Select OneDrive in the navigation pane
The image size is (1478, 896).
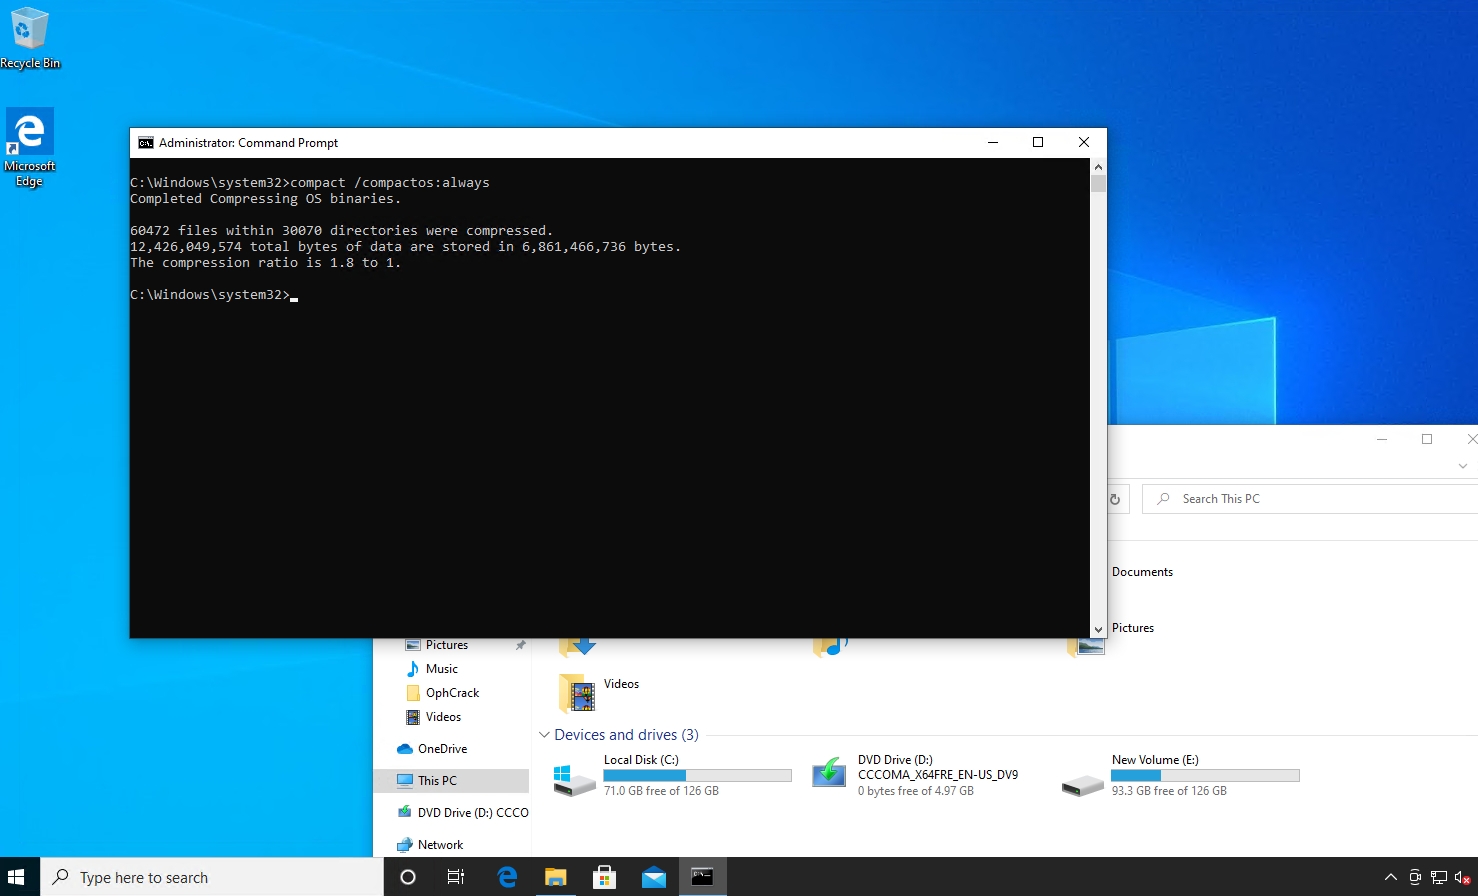442,749
